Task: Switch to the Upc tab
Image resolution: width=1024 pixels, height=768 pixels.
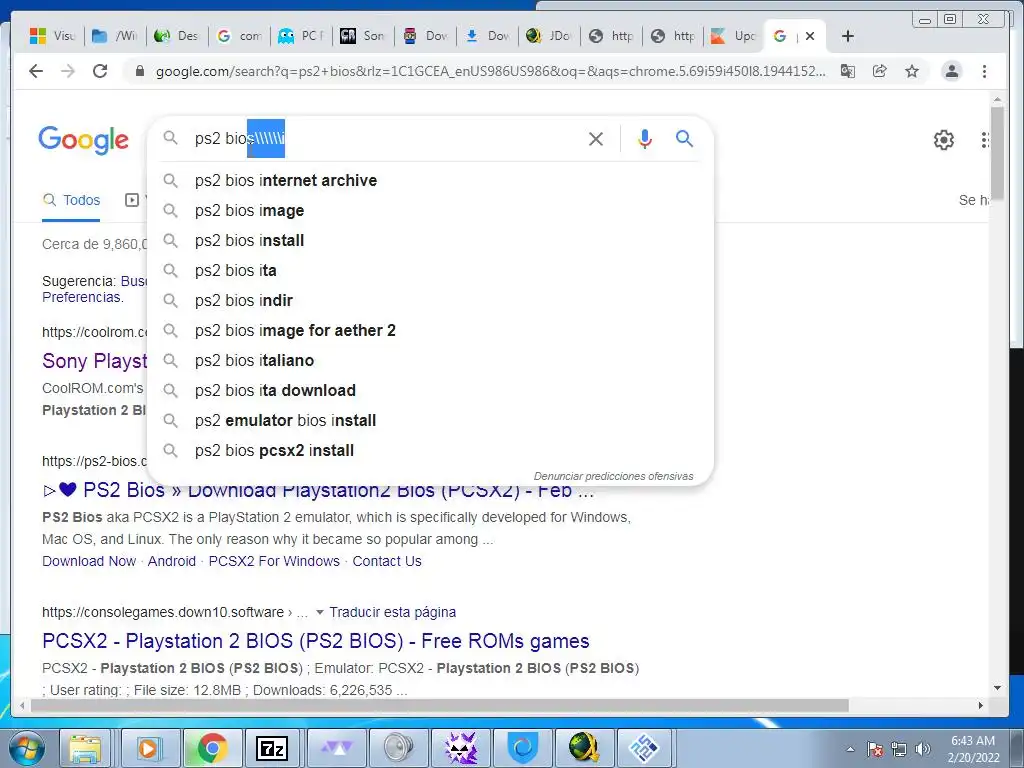Action: [x=735, y=36]
